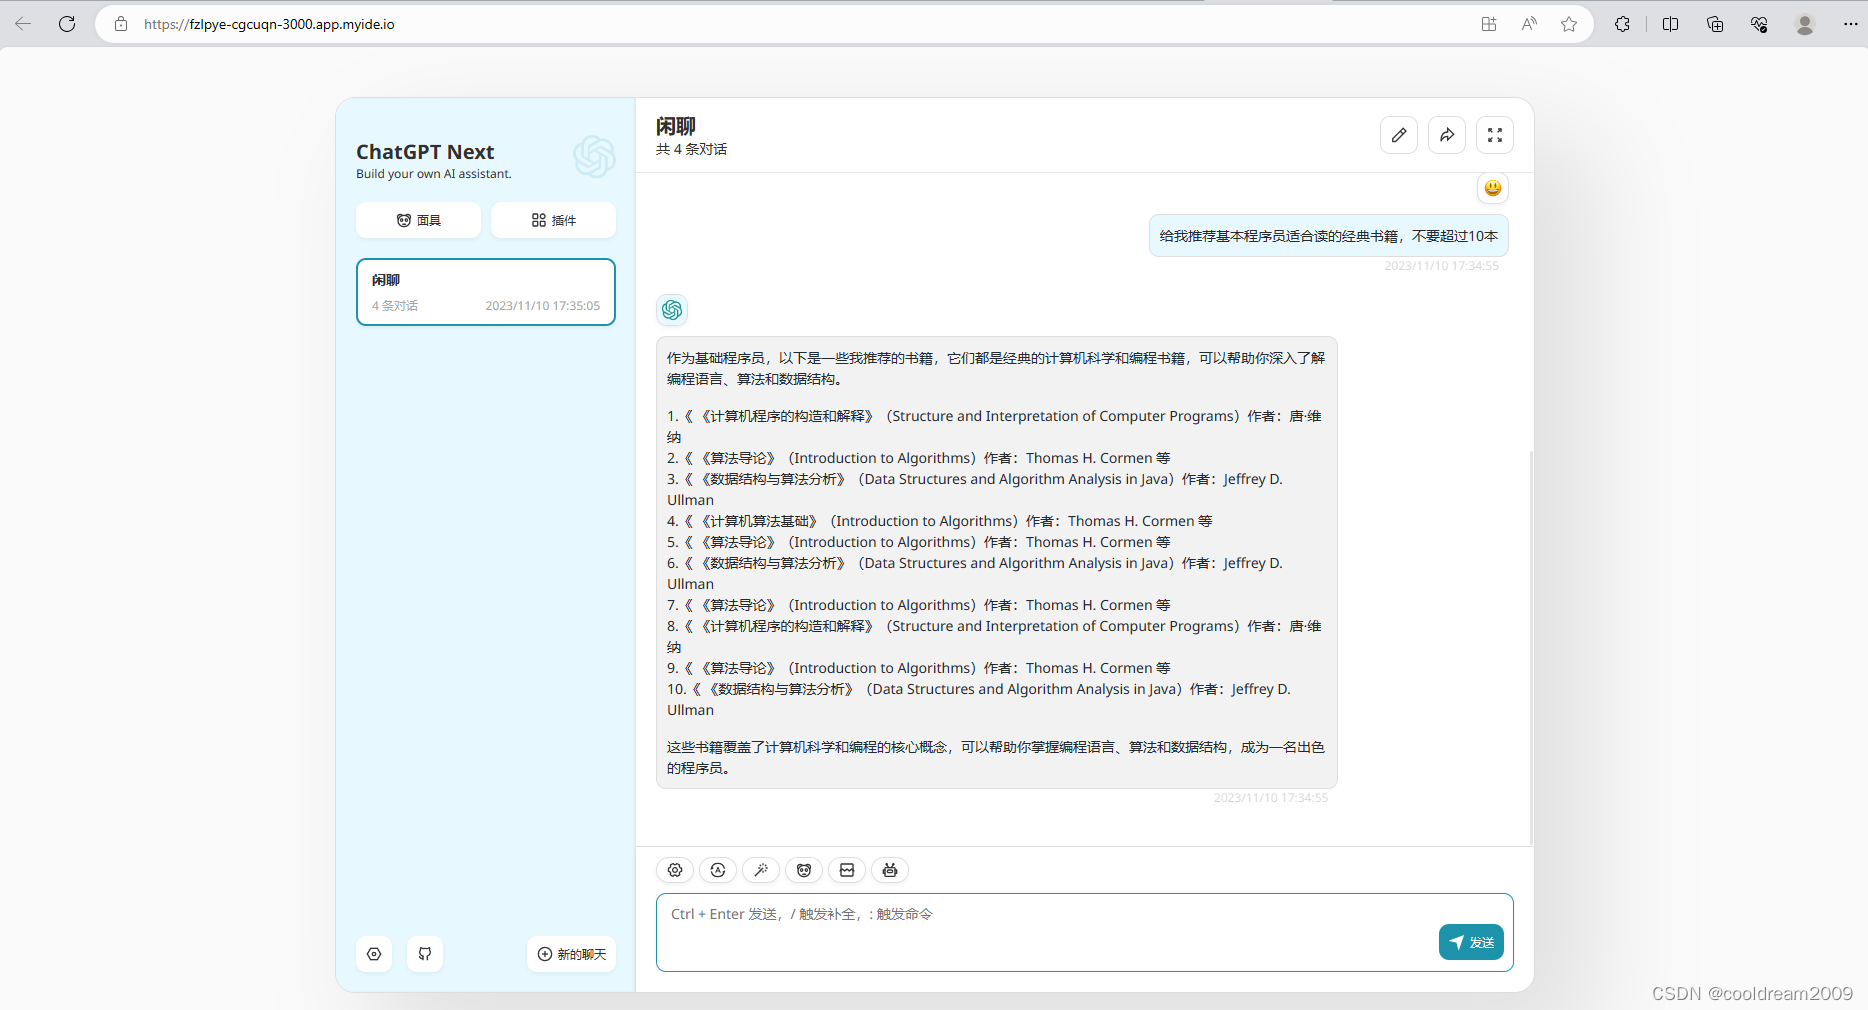Click the clear-context break icon in chat toolbar
1868x1010 pixels.
847,870
